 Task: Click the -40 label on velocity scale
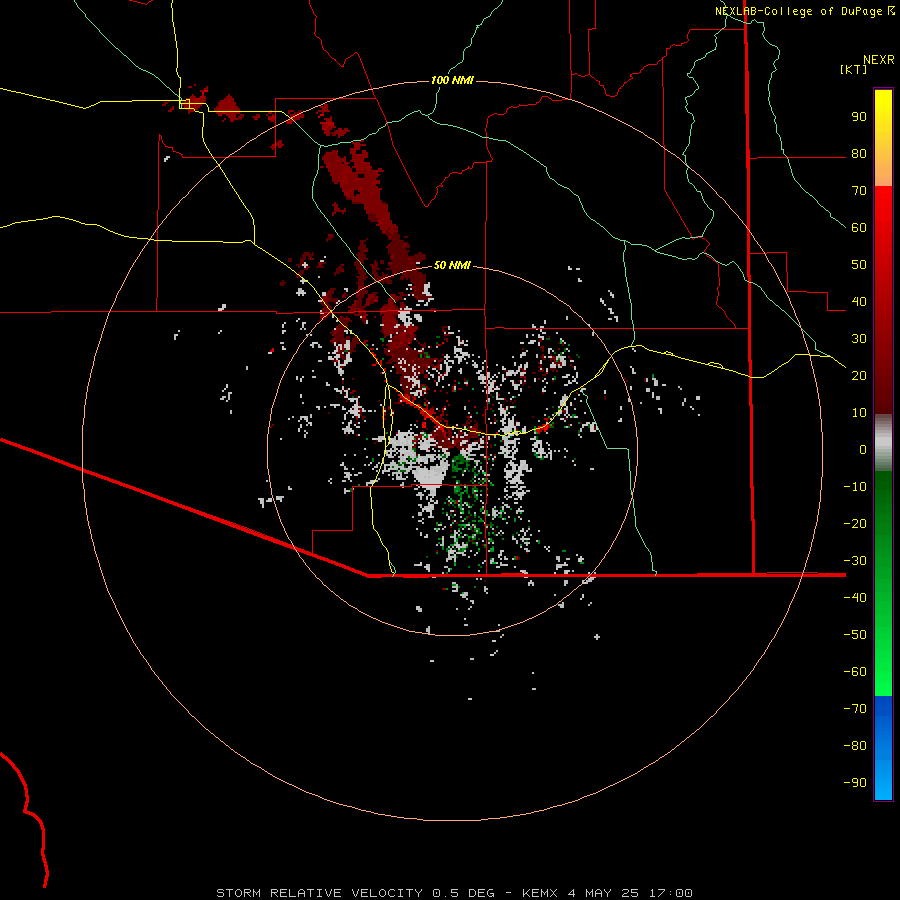click(855, 598)
